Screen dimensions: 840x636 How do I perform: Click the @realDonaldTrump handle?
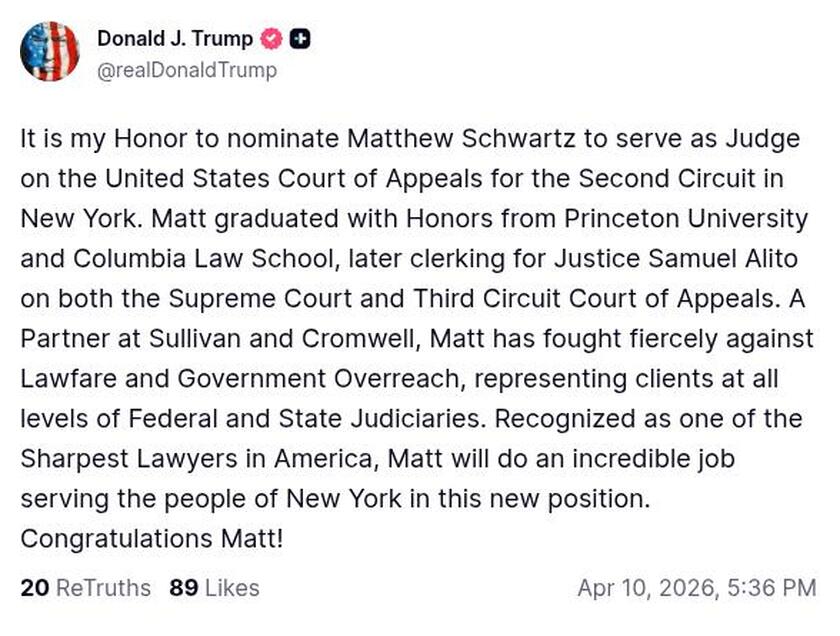tap(187, 71)
